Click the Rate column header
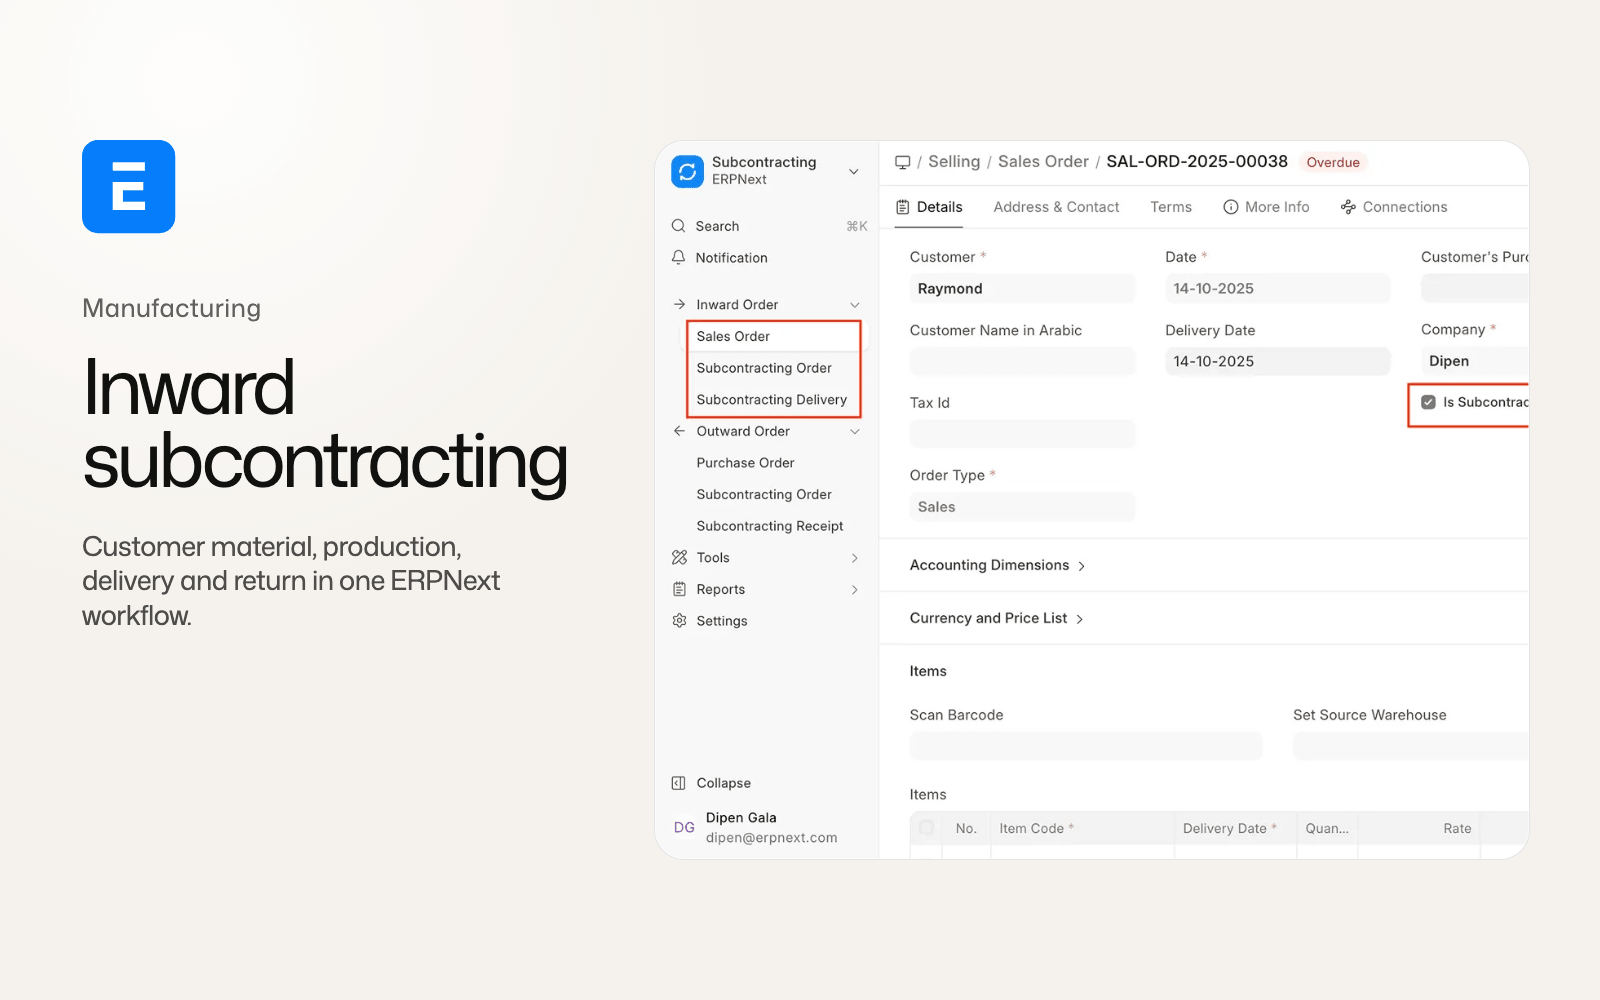Image resolution: width=1600 pixels, height=1000 pixels. [x=1419, y=828]
